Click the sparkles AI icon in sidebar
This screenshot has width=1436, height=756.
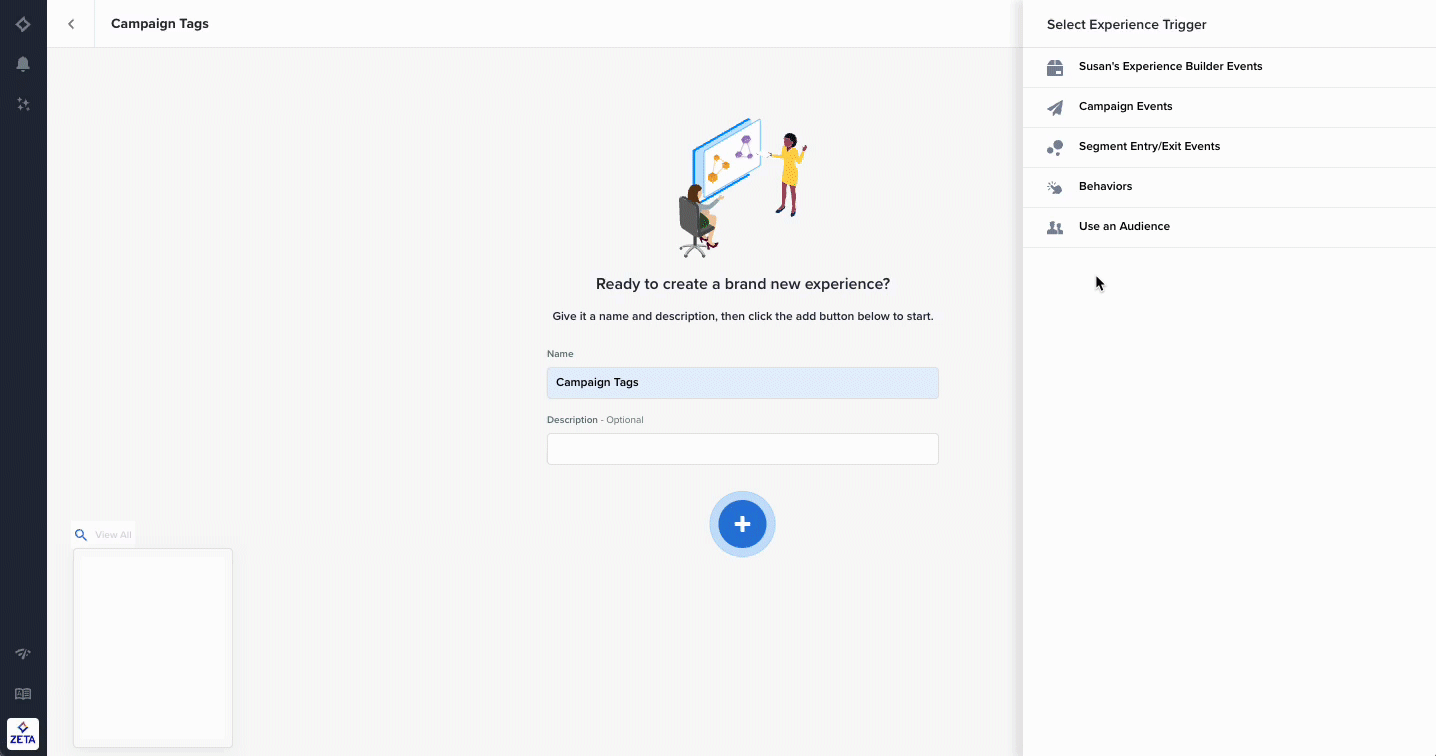(x=23, y=104)
